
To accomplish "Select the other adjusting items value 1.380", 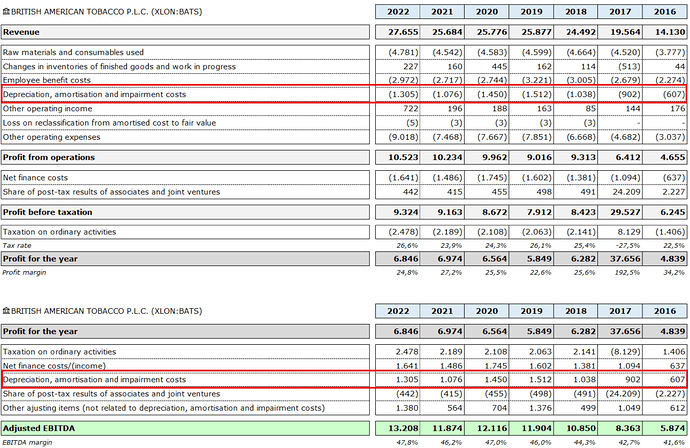I will tap(407, 408).
